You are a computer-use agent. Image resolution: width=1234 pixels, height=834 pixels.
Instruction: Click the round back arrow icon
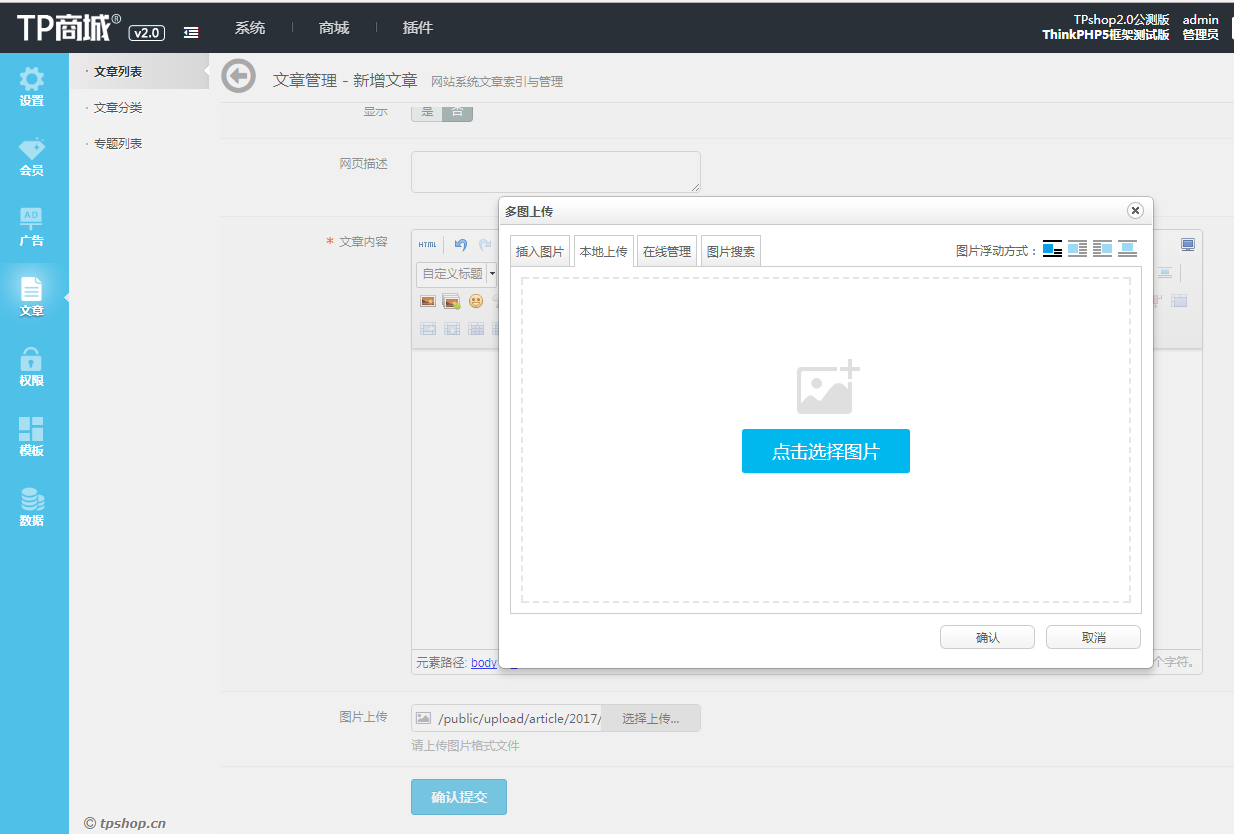coord(238,76)
